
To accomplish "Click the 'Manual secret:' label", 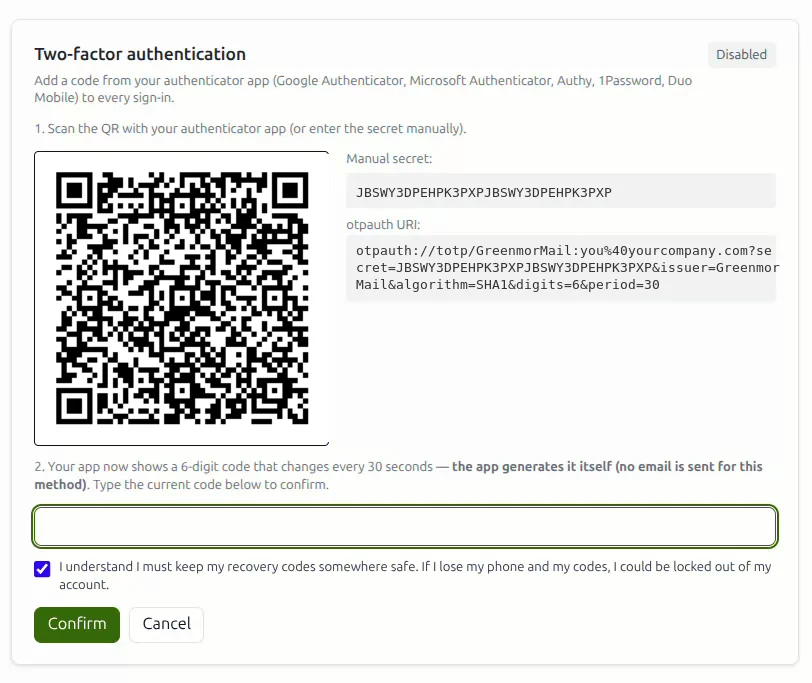I will [389, 158].
